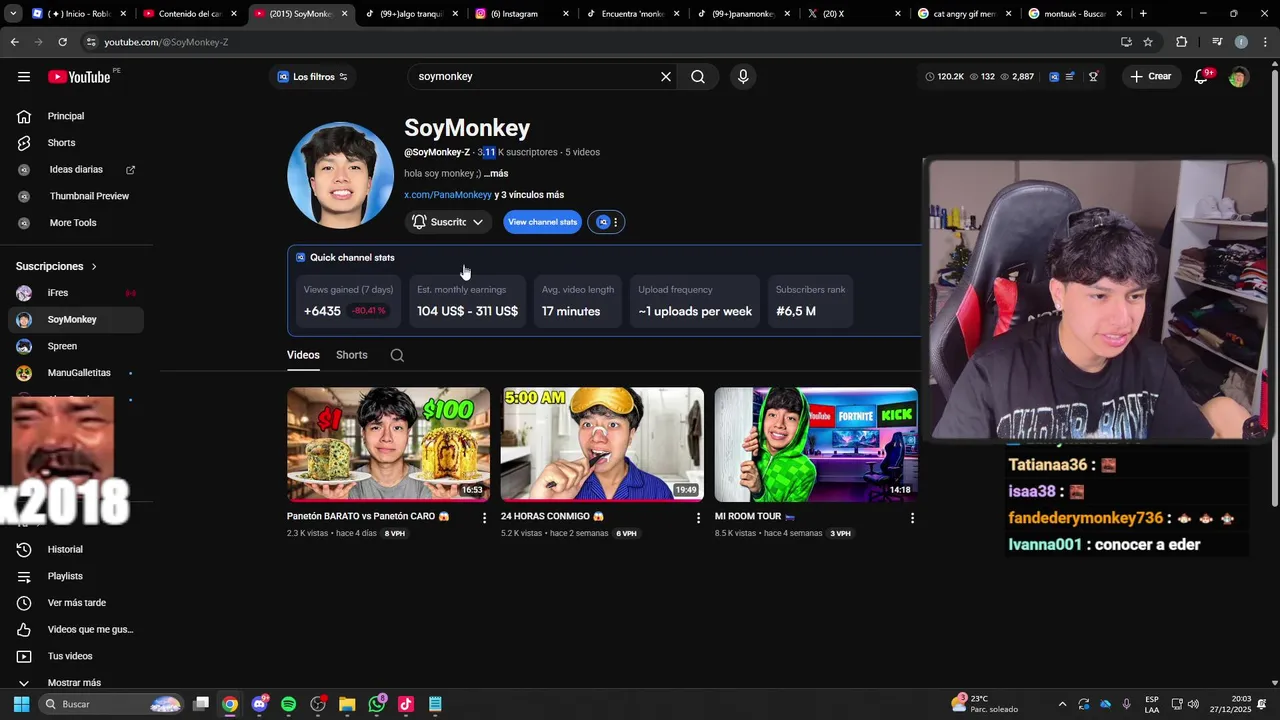The height and width of the screenshot is (720, 1280).
Task: Open the YouTube hamburger guide menu
Action: click(x=24, y=77)
